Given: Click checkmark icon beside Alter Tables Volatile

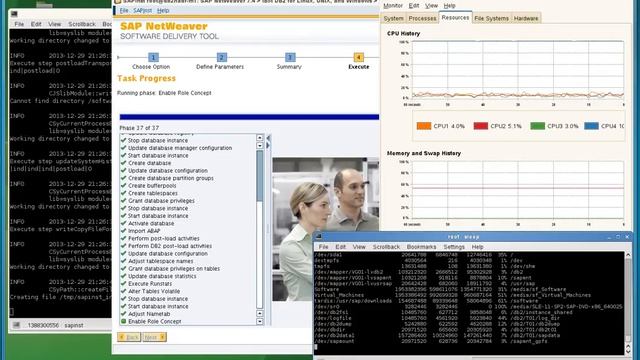Looking at the screenshot, I should (x=124, y=291).
